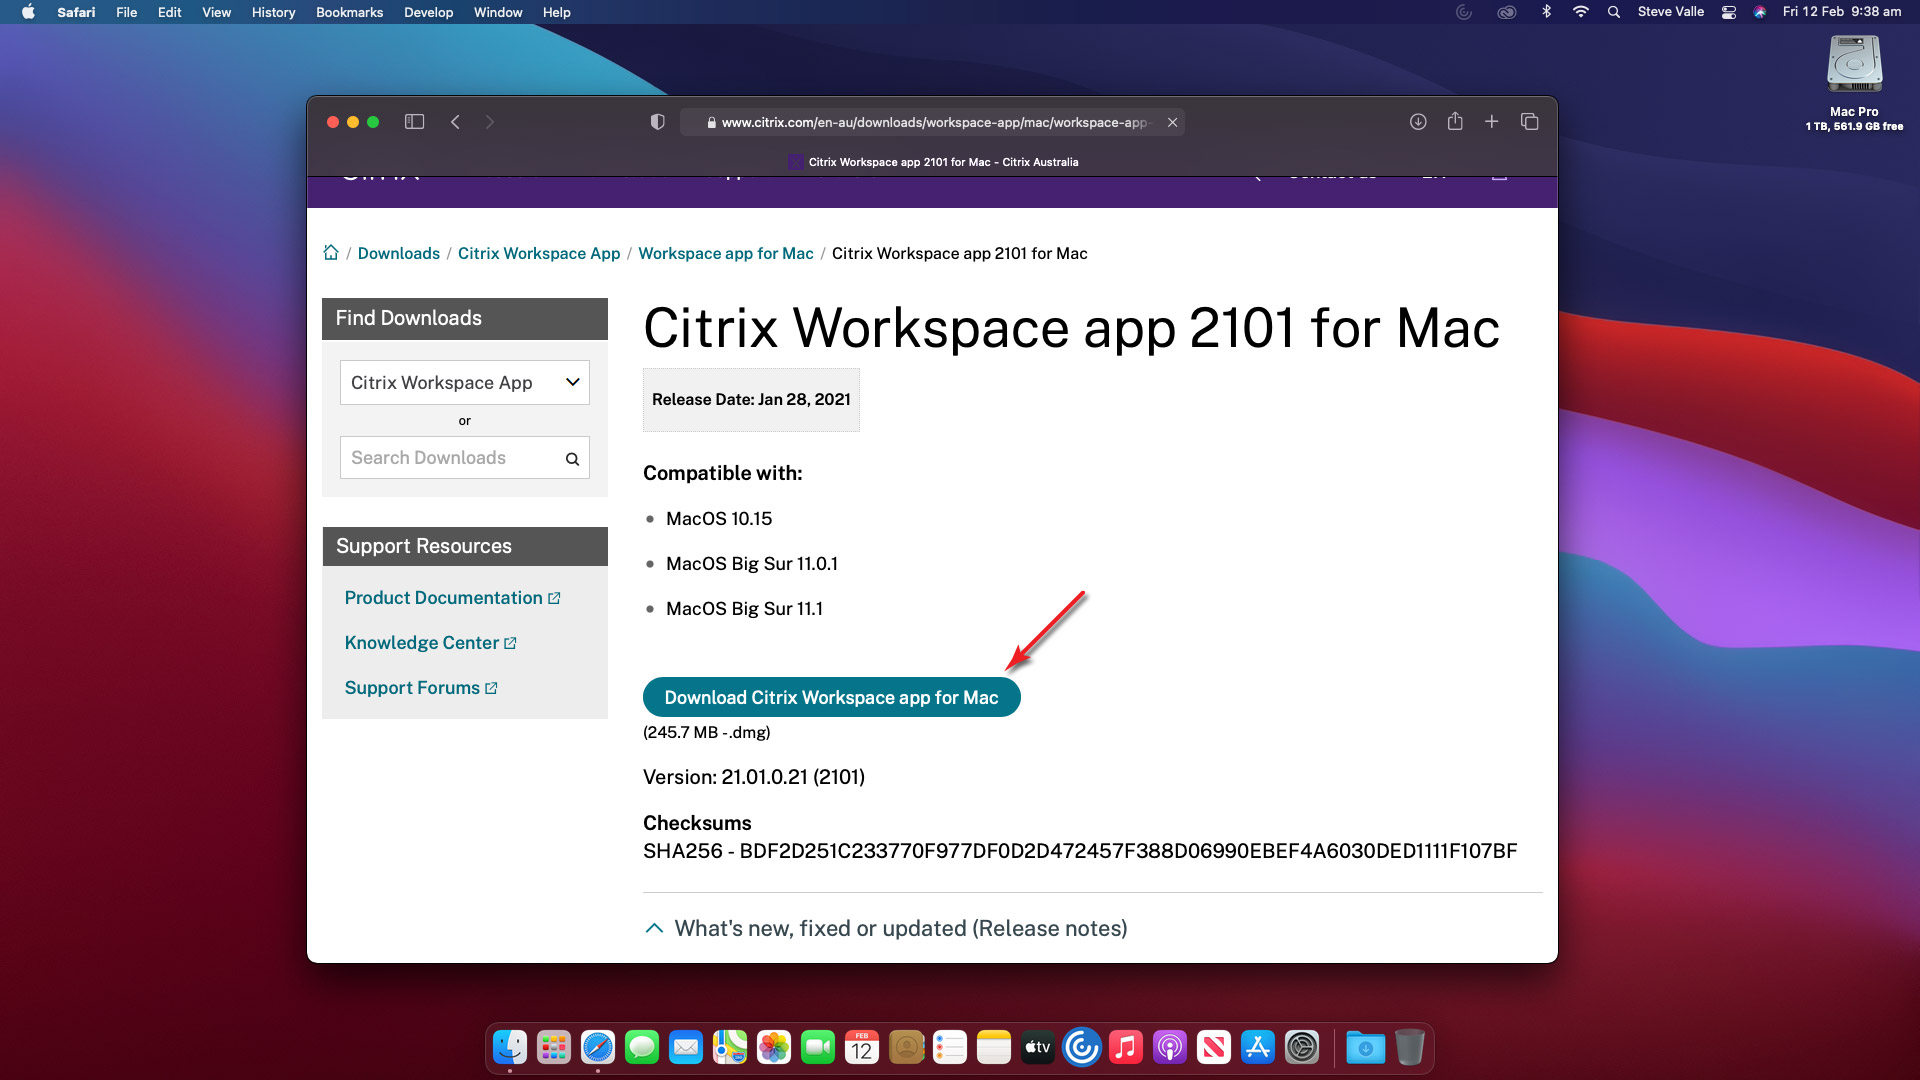The height and width of the screenshot is (1080, 1920).
Task: Show tab overview icon
Action: tap(1529, 122)
